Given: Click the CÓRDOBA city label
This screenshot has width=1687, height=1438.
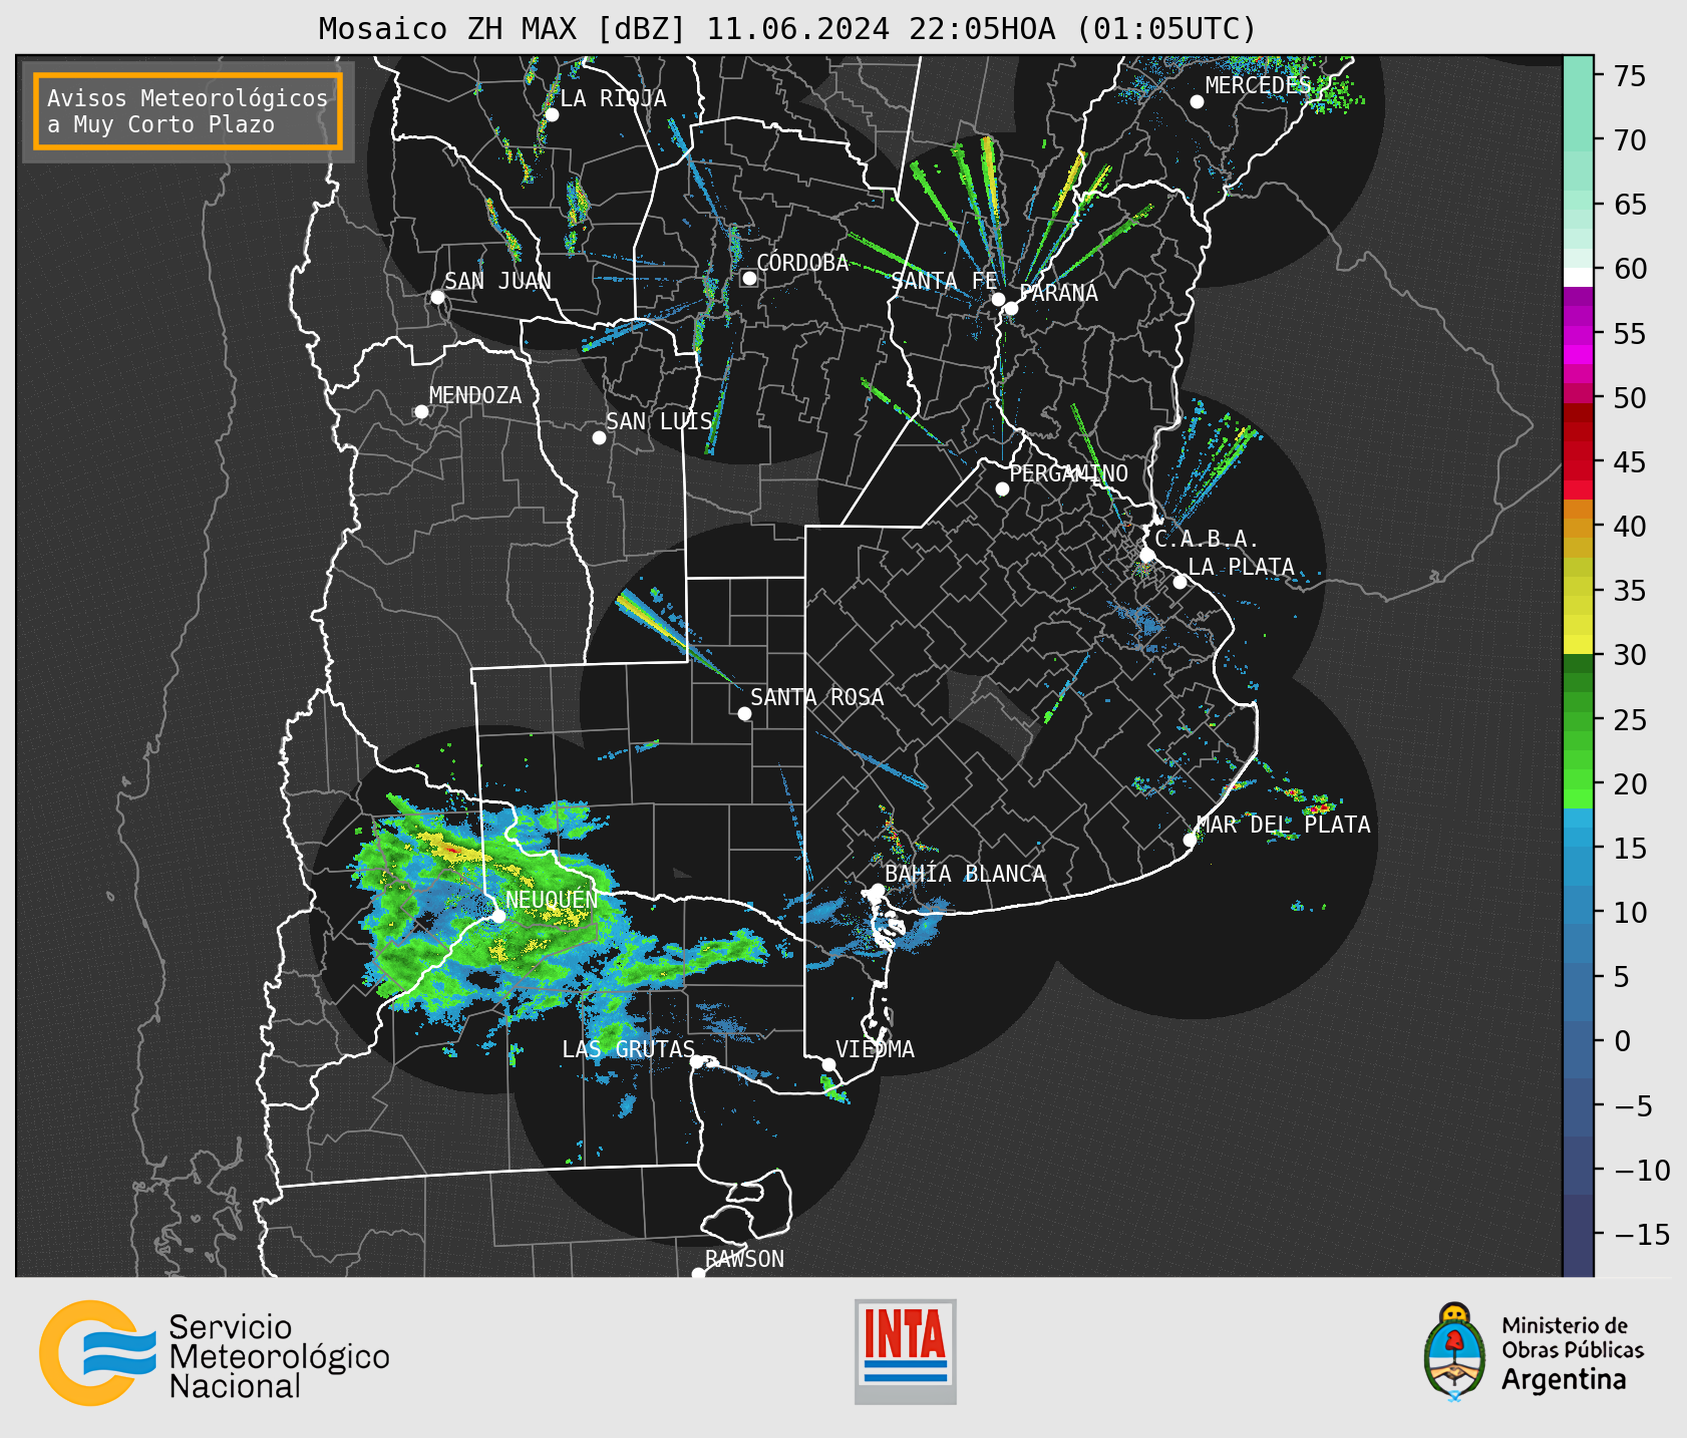Looking at the screenshot, I should click(x=802, y=262).
